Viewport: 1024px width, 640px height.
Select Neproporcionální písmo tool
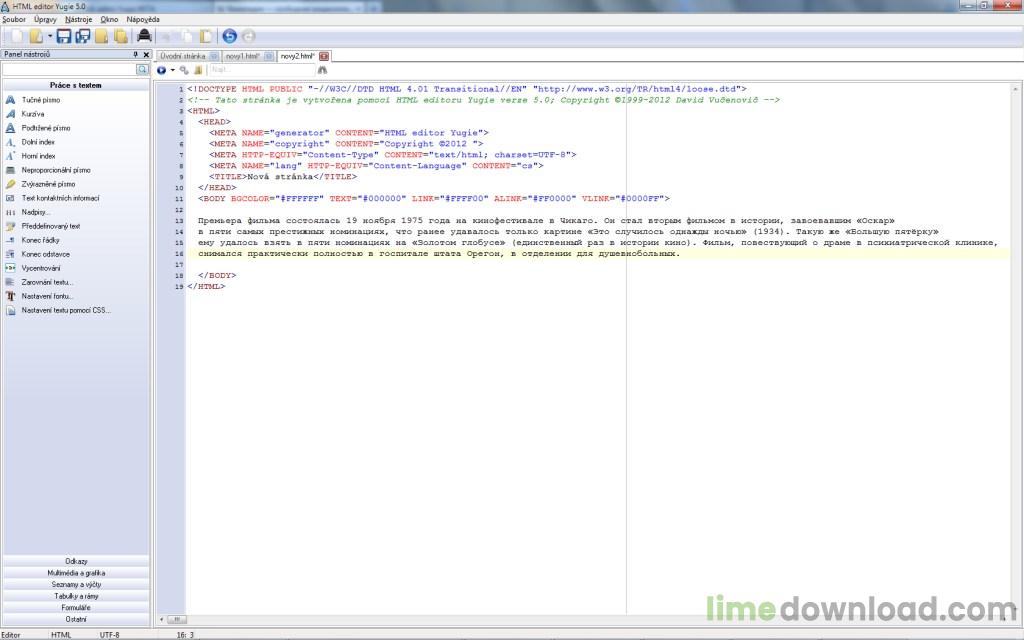pyautogui.click(x=56, y=170)
